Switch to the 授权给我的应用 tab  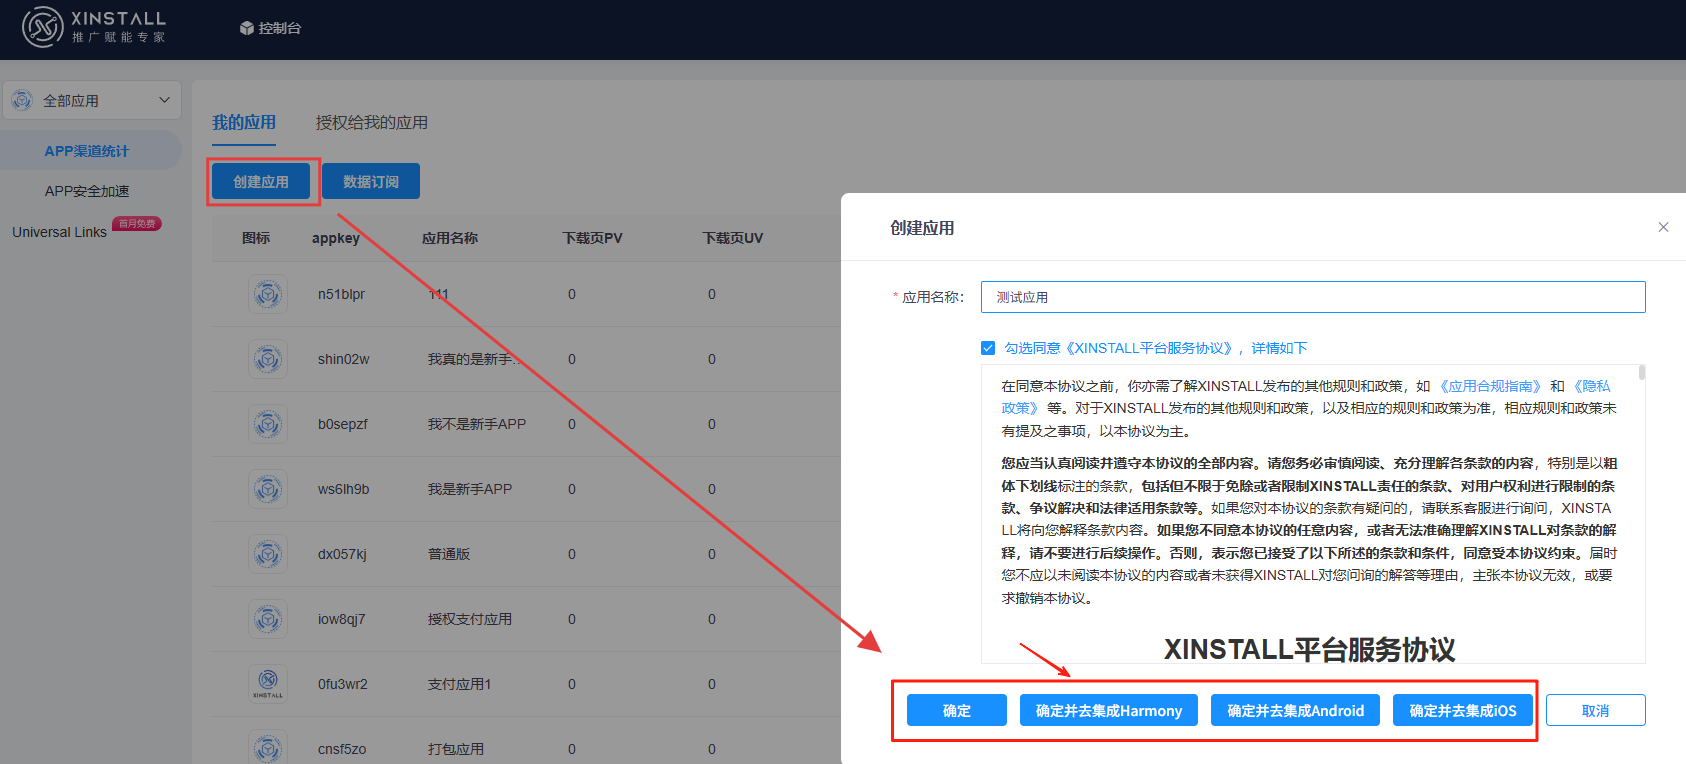click(x=372, y=122)
